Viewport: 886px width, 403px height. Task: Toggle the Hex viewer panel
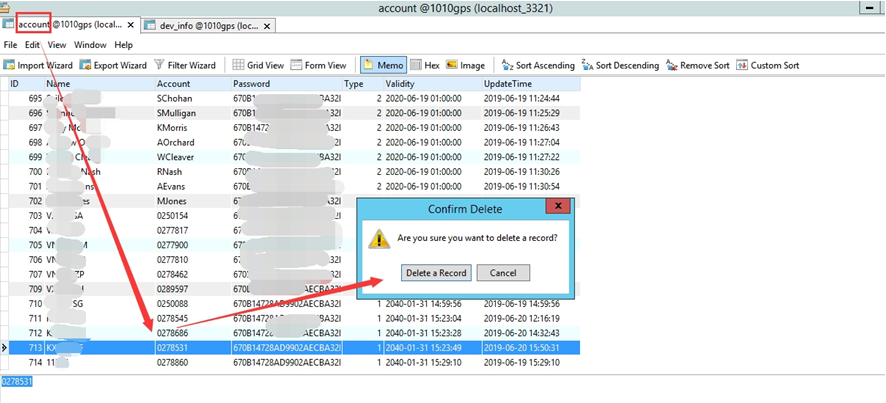424,65
